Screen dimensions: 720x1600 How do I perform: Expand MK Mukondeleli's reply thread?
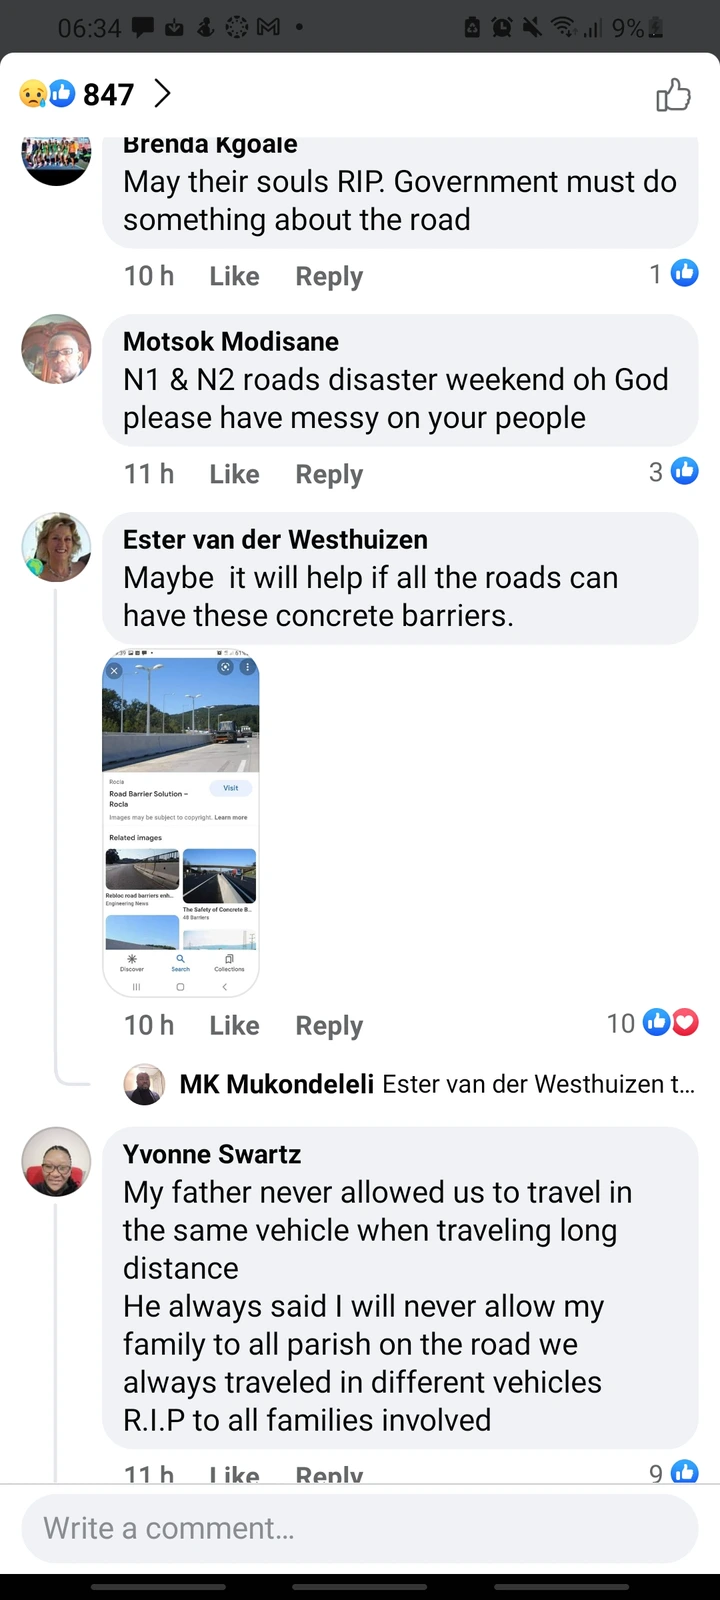pyautogui.click(x=437, y=1084)
